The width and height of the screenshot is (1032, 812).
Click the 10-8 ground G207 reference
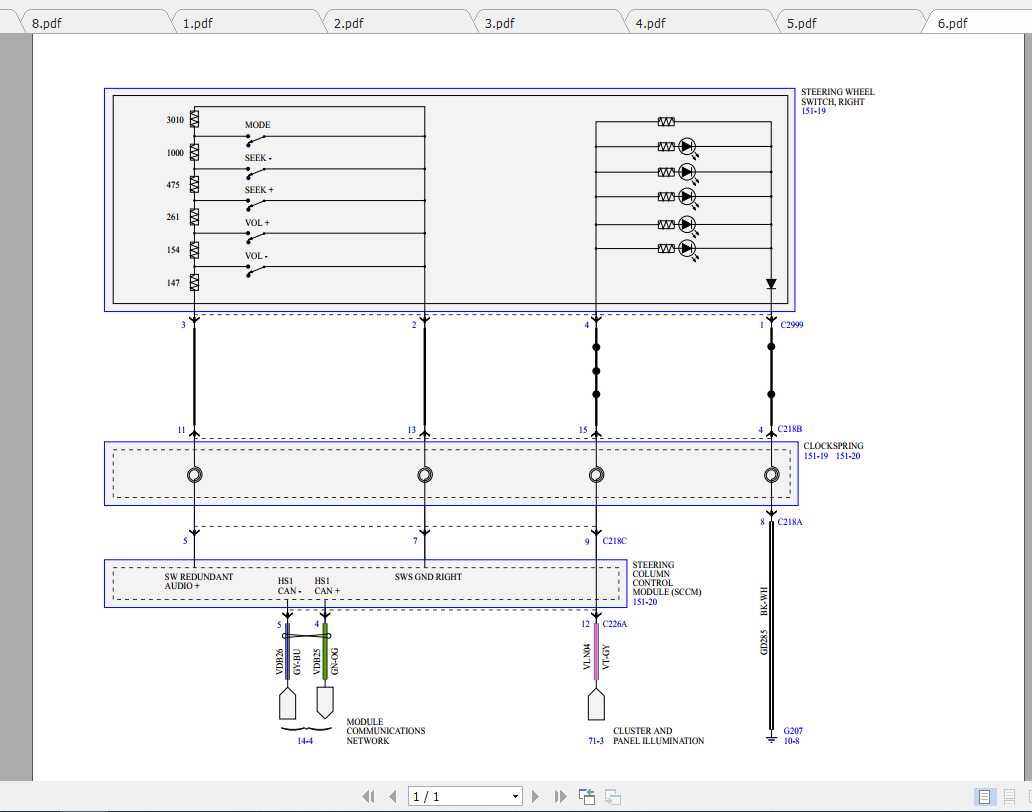click(x=792, y=741)
